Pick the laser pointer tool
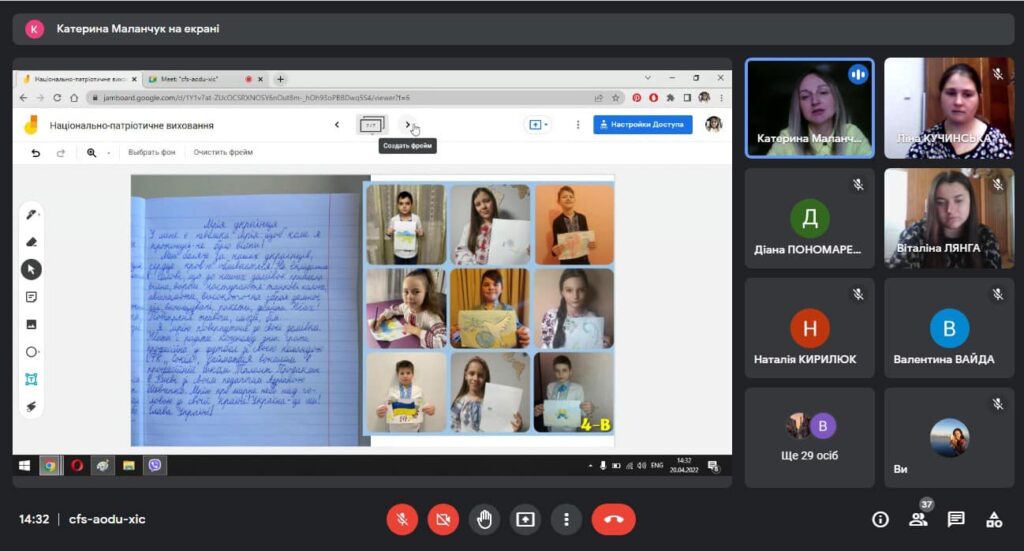 [31, 406]
